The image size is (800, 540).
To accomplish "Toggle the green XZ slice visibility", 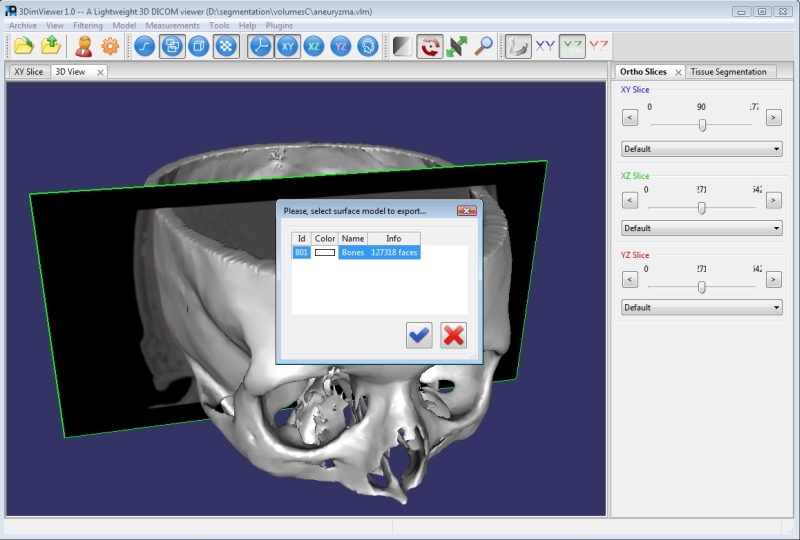I will pyautogui.click(x=572, y=46).
